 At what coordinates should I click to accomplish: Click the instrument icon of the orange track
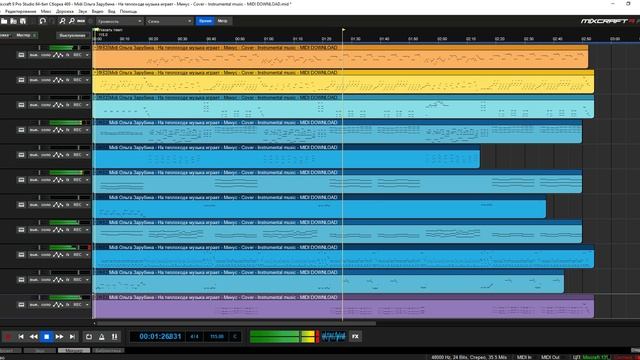(x=21, y=55)
